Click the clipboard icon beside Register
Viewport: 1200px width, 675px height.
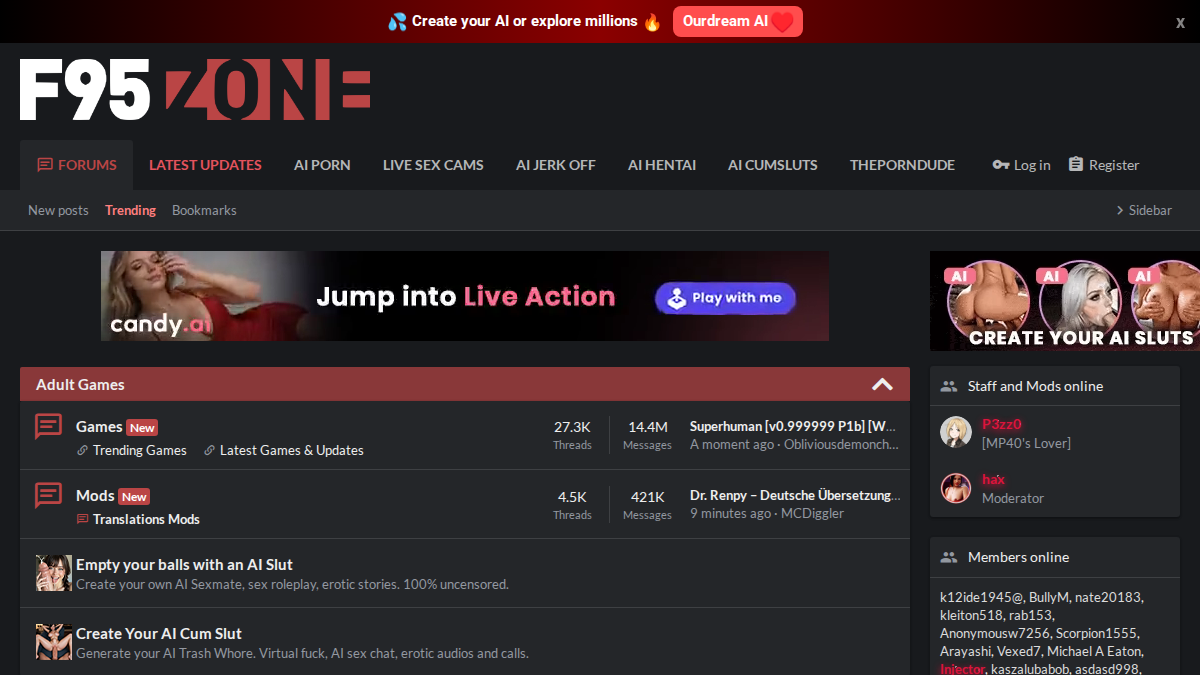tap(1076, 164)
